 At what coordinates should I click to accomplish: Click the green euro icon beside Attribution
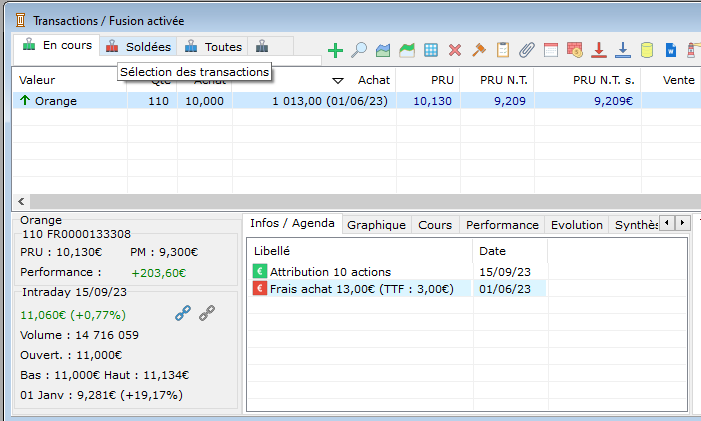tap(259, 271)
